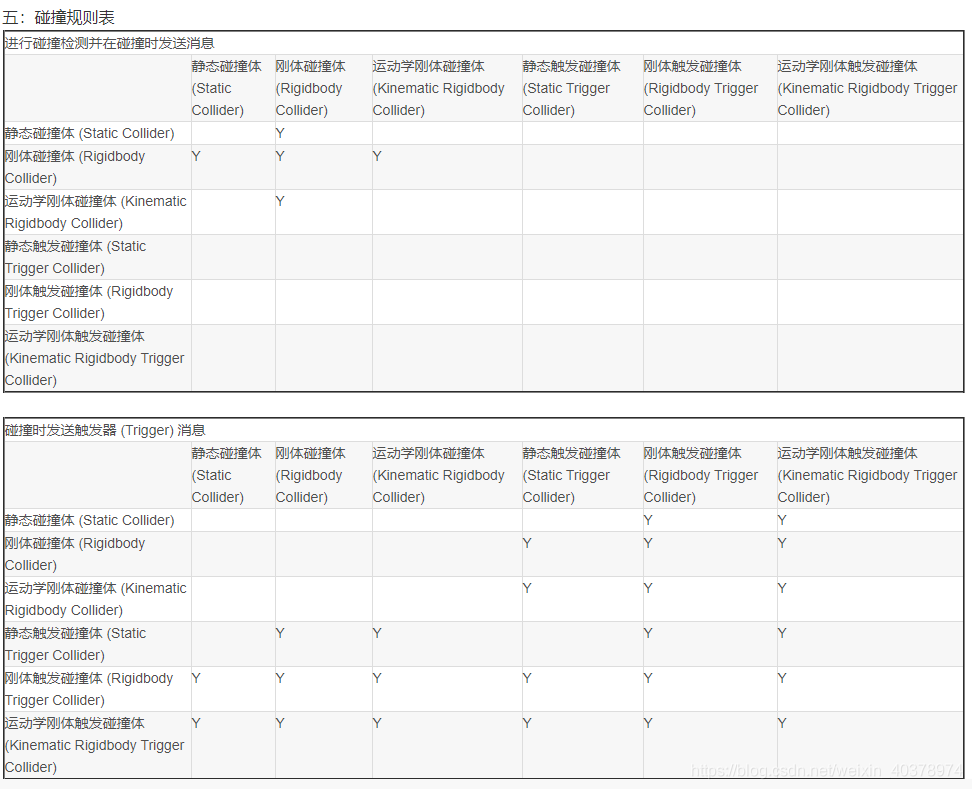Trigger table: Y at Rigidbody Trigger row, Kinematic Rigidbody Collider column
972x789 pixels.
(x=377, y=678)
